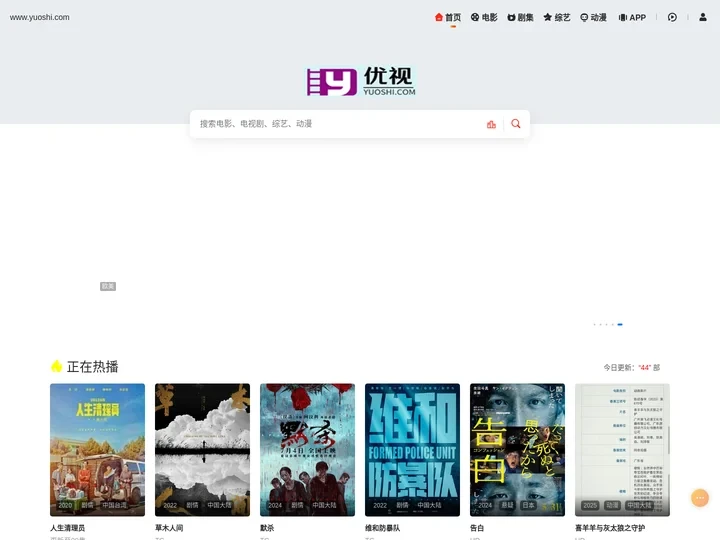Click the orange floating chat bubble button
720x540 pixels.
click(700, 498)
